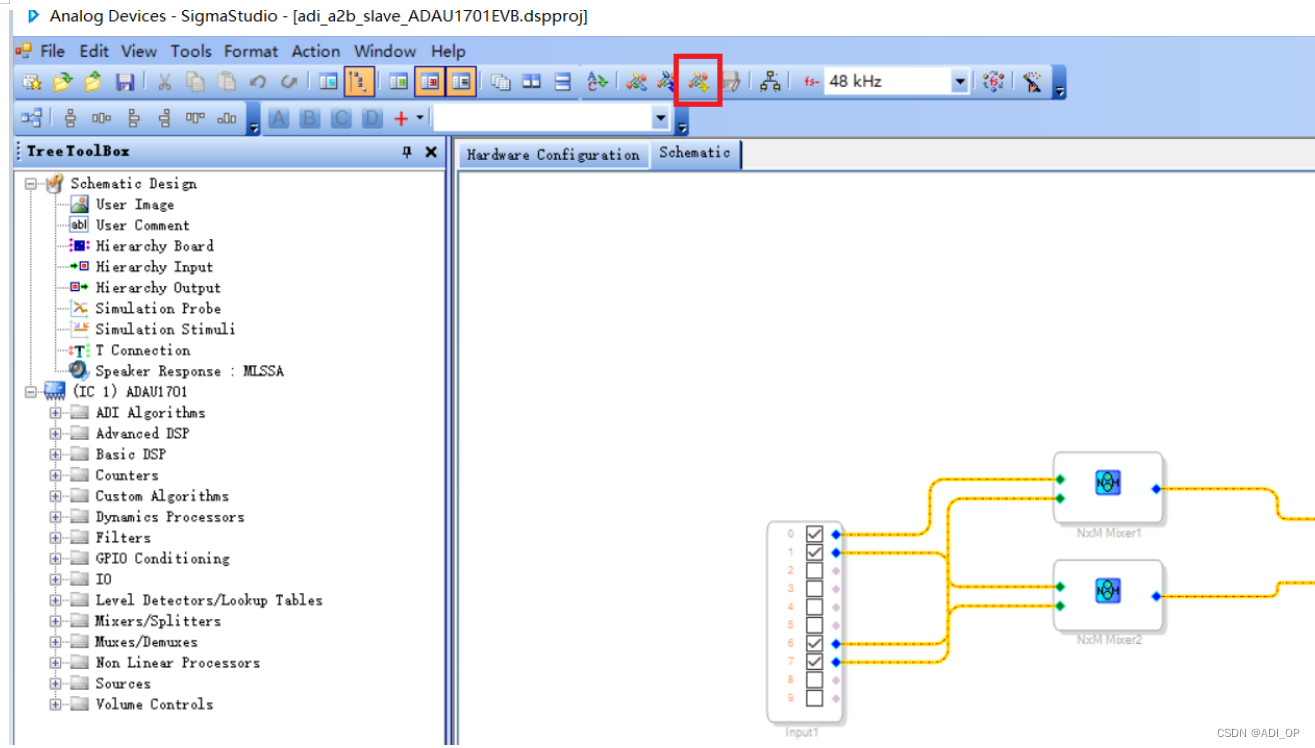Viewport: 1315px width, 748px height.
Task: Uncheck Input1 channel 1 checkbox
Action: click(814, 552)
